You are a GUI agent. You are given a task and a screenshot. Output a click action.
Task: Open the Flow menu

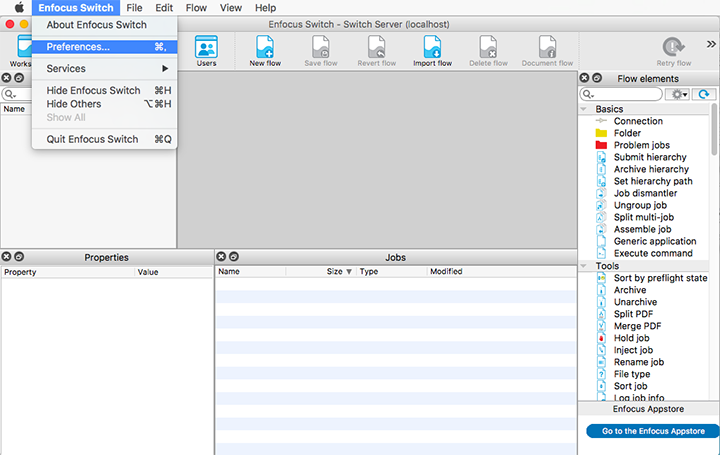[x=196, y=8]
